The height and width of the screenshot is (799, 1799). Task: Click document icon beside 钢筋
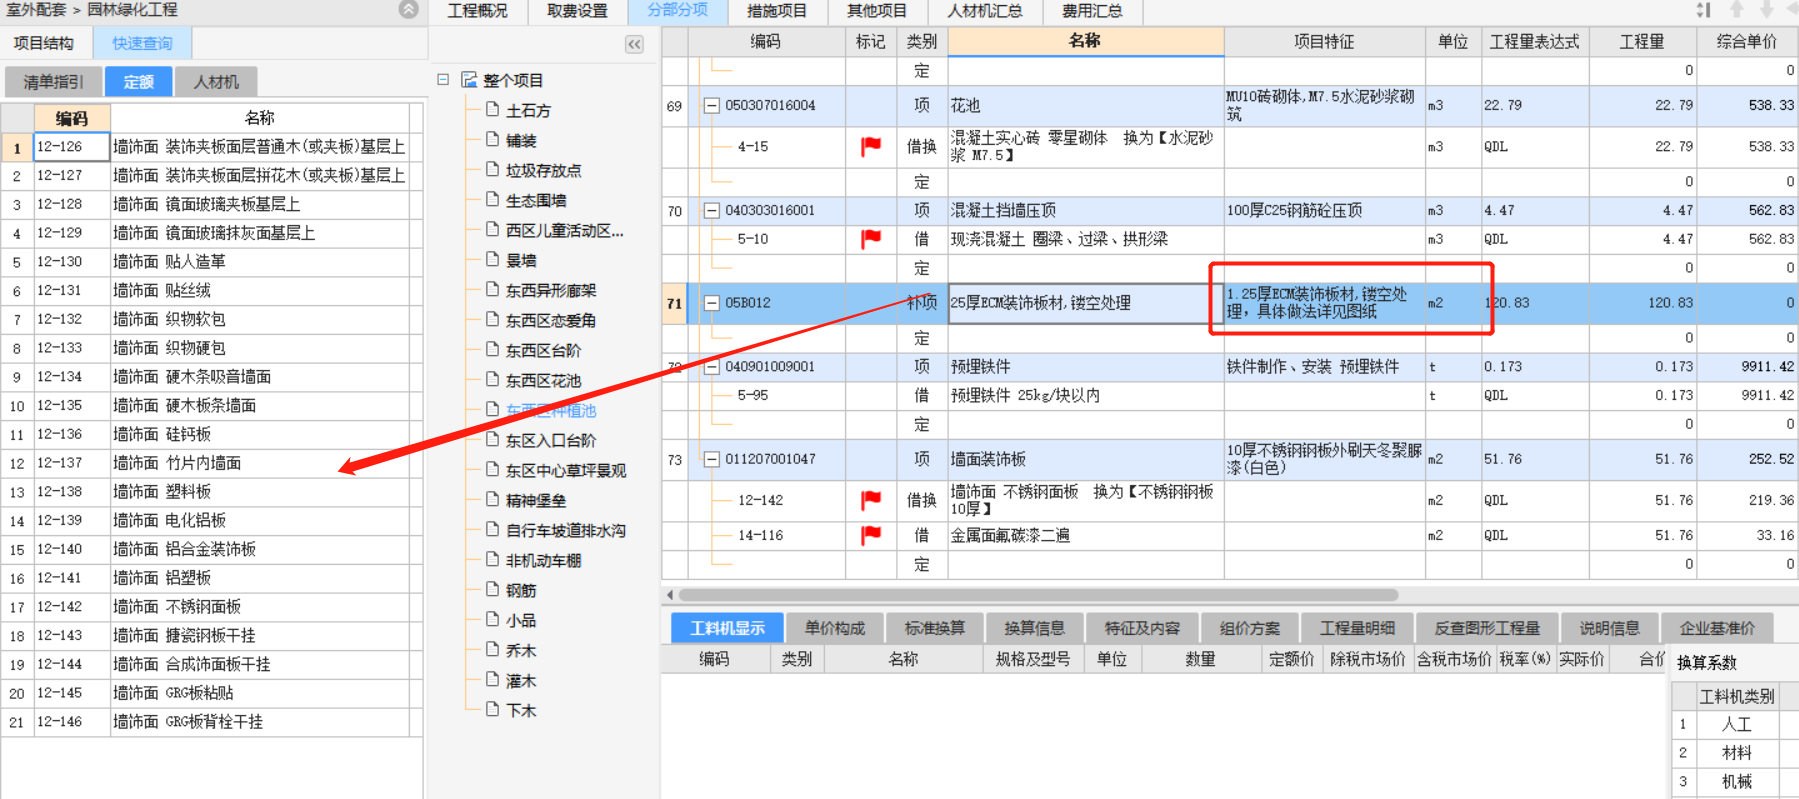[492, 589]
